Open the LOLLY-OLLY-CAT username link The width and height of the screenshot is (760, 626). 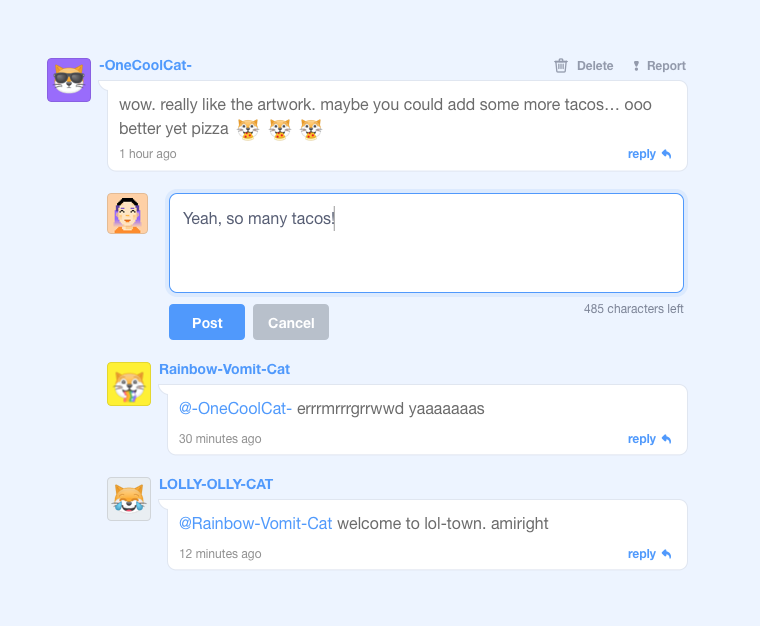pos(216,484)
